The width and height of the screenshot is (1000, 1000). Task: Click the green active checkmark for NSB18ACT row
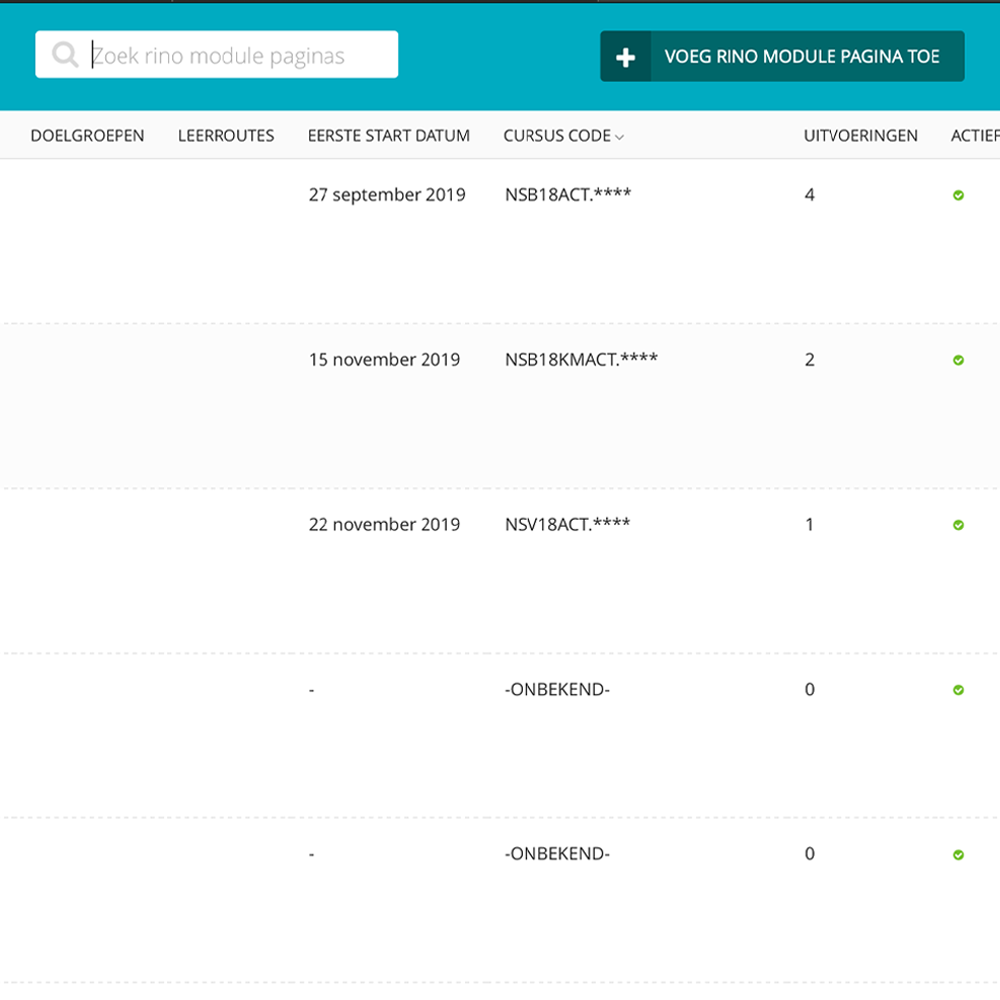pos(958,196)
